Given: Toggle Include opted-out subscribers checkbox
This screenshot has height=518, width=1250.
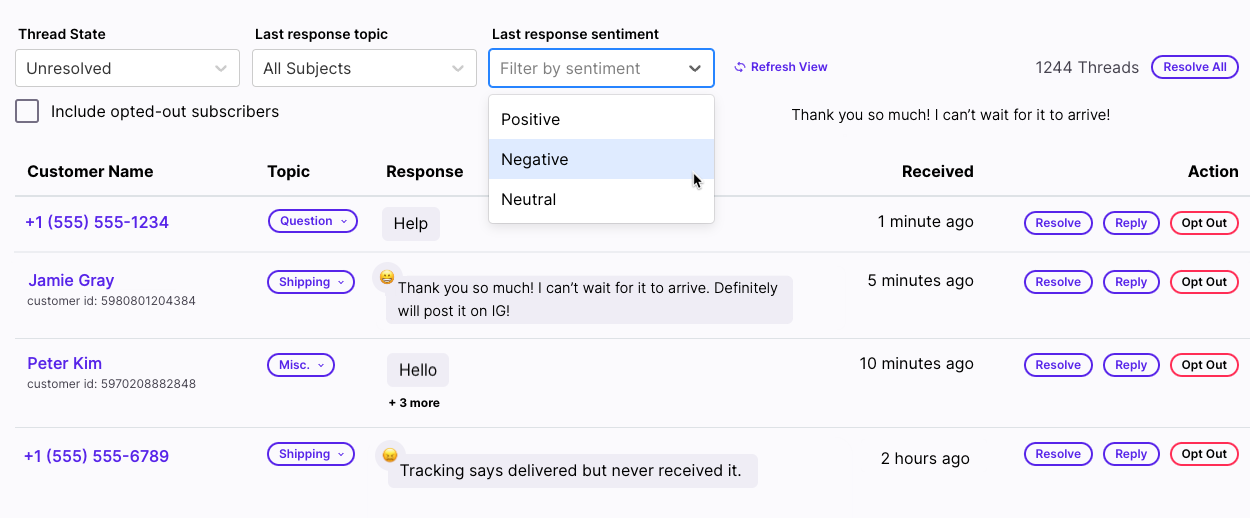Looking at the screenshot, I should [x=27, y=111].
